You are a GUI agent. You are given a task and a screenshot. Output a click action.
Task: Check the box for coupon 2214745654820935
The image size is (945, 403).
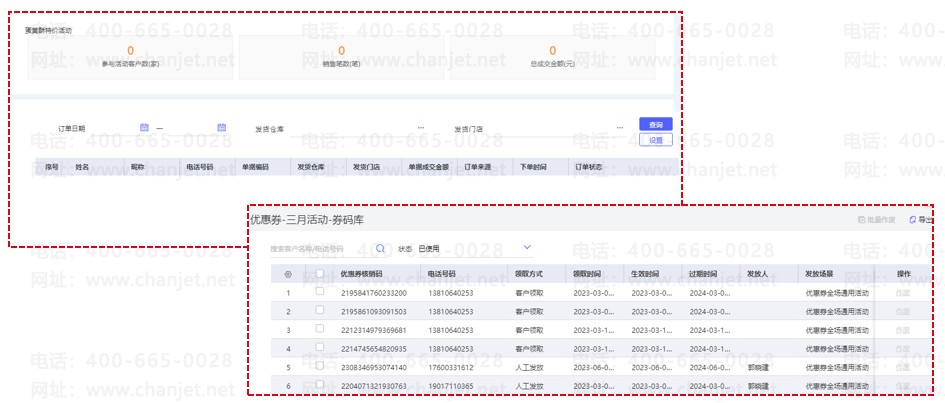pyautogui.click(x=320, y=347)
